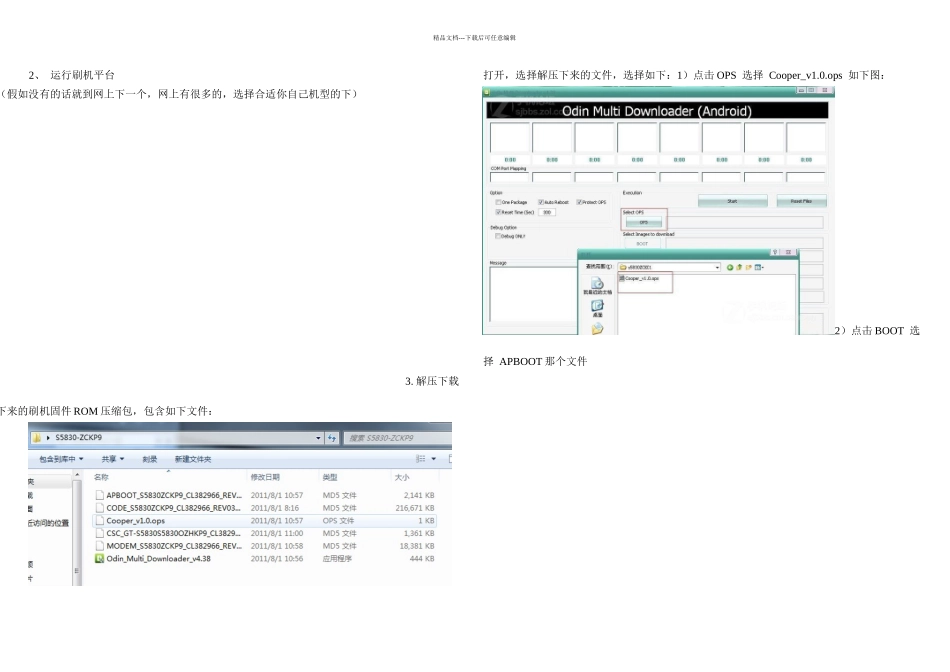The image size is (950, 672).
Task: Click the change view icon in Explorer toolbar
Action: (420, 459)
